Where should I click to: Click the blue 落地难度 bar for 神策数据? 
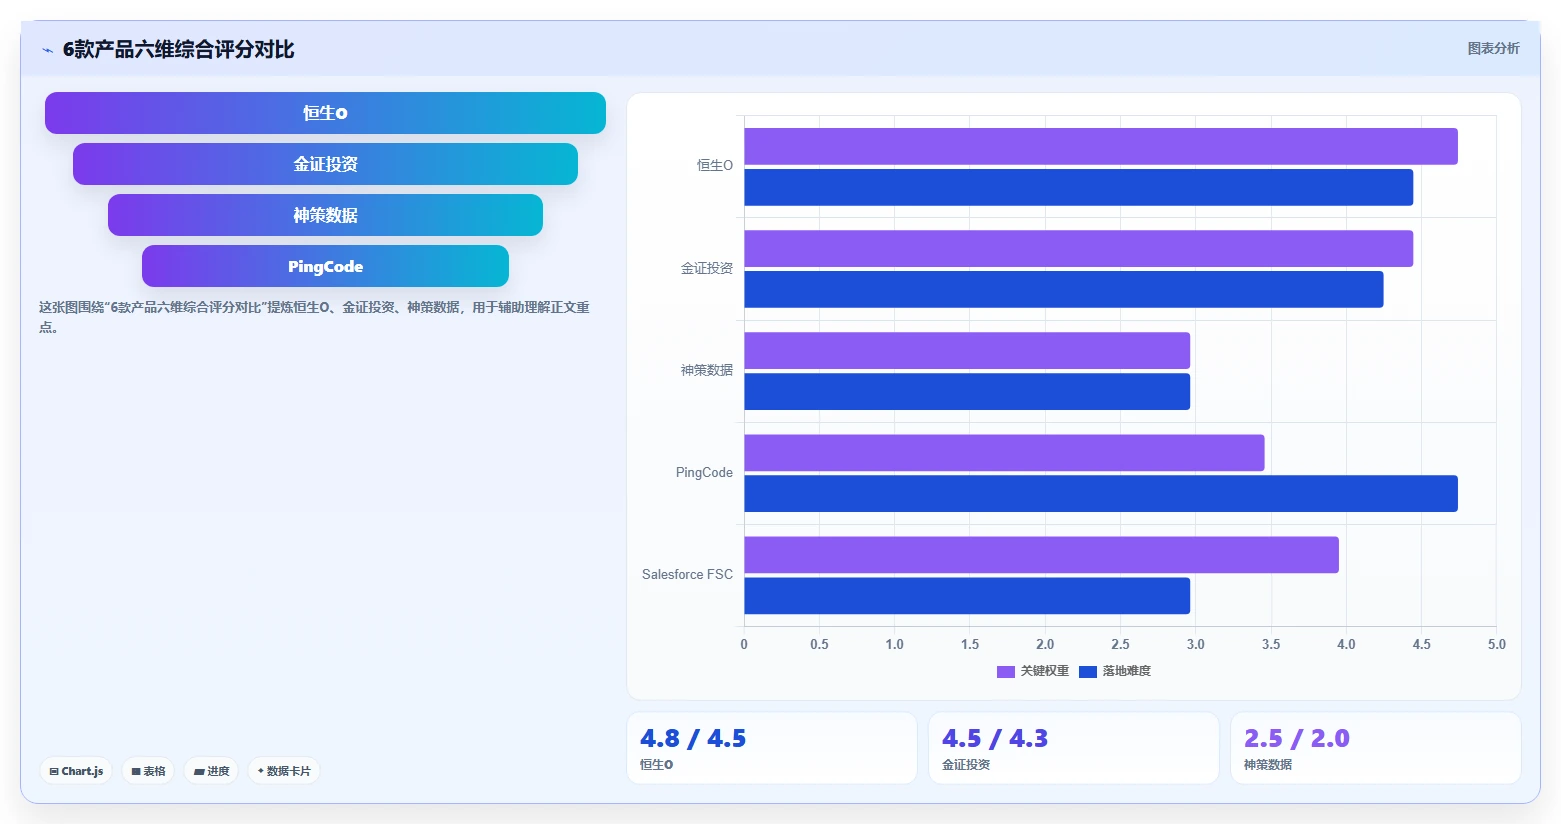coord(967,391)
